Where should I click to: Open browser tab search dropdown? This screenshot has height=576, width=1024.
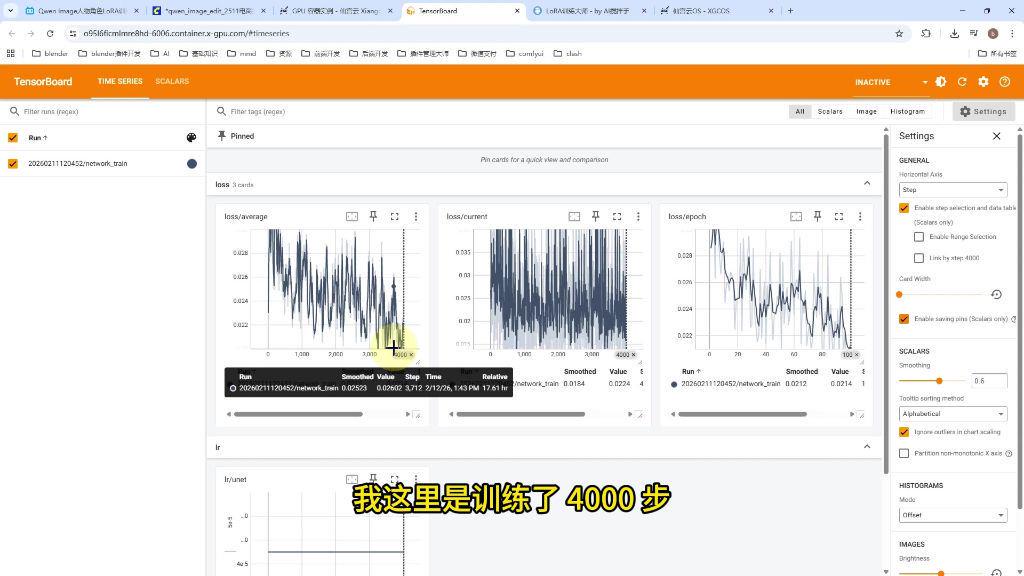[10, 10]
